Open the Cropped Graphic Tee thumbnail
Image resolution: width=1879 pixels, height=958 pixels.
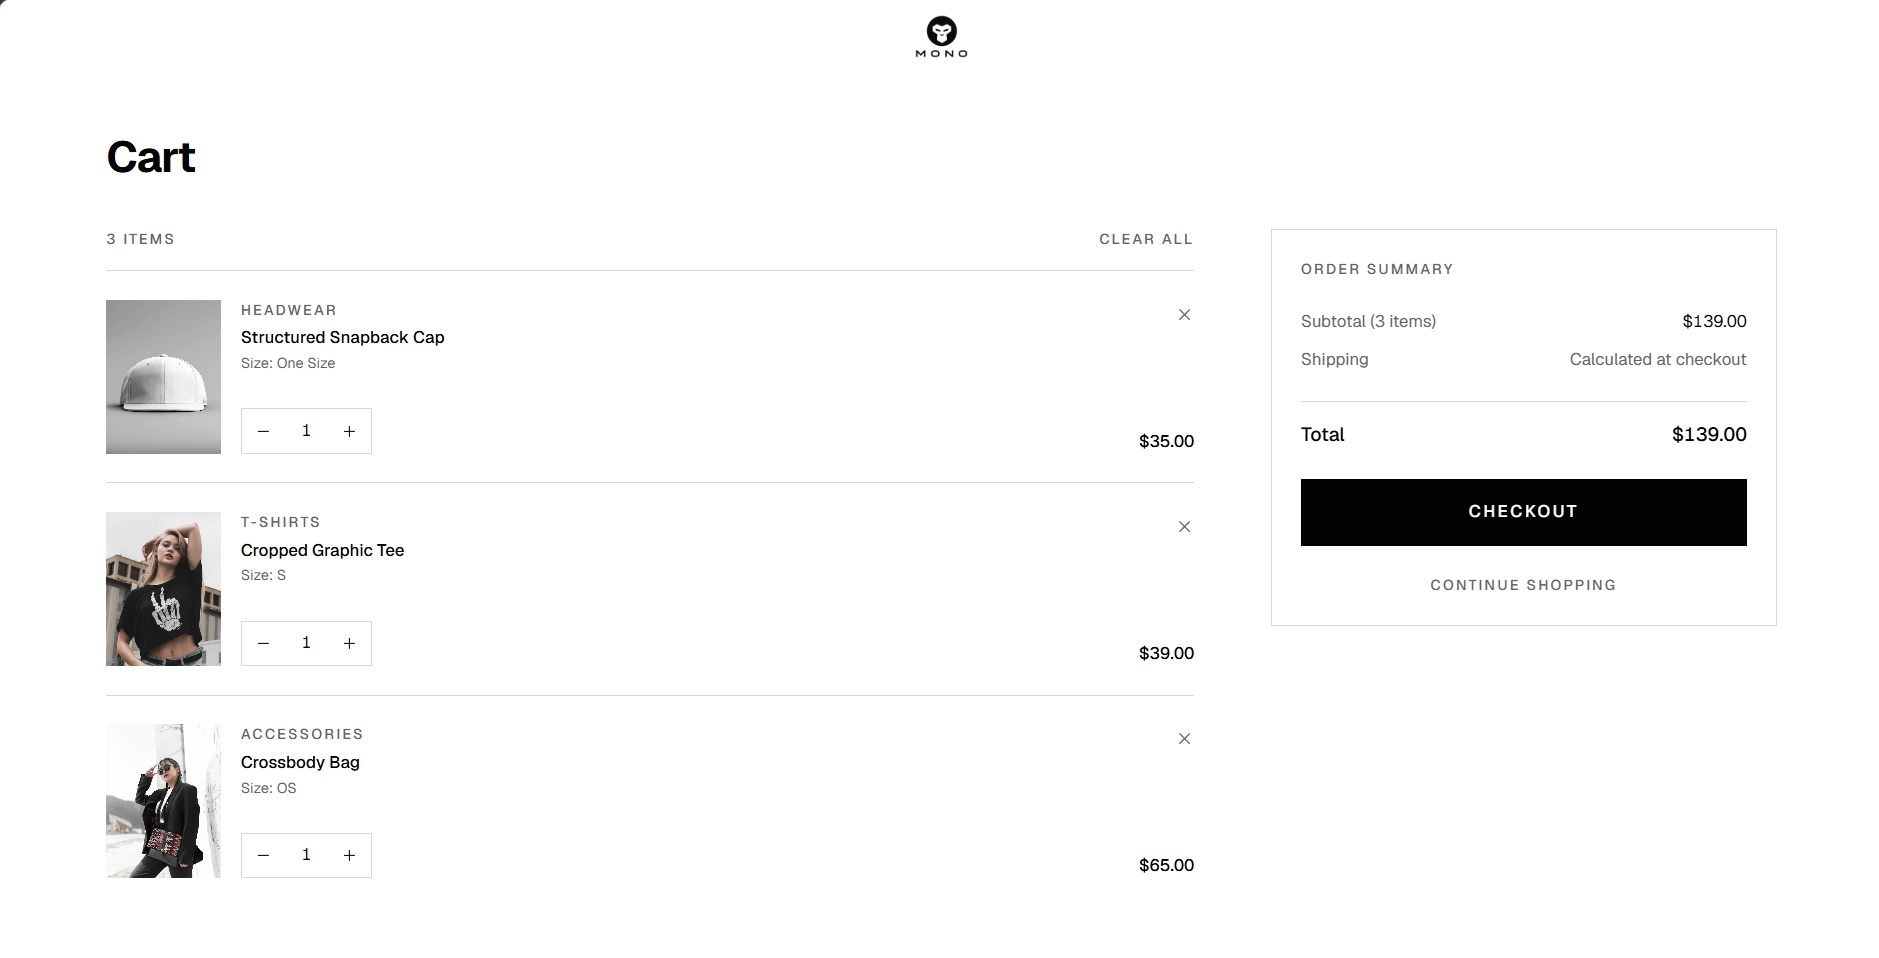[163, 589]
